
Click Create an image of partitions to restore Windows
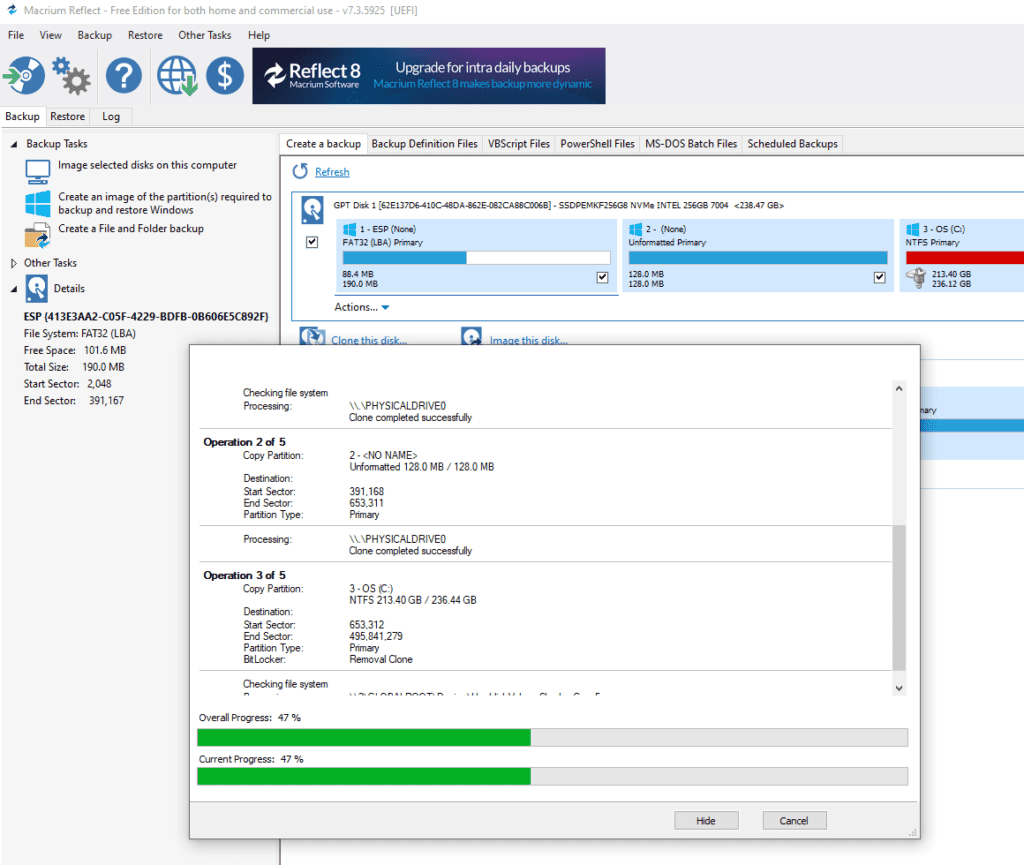(165, 203)
